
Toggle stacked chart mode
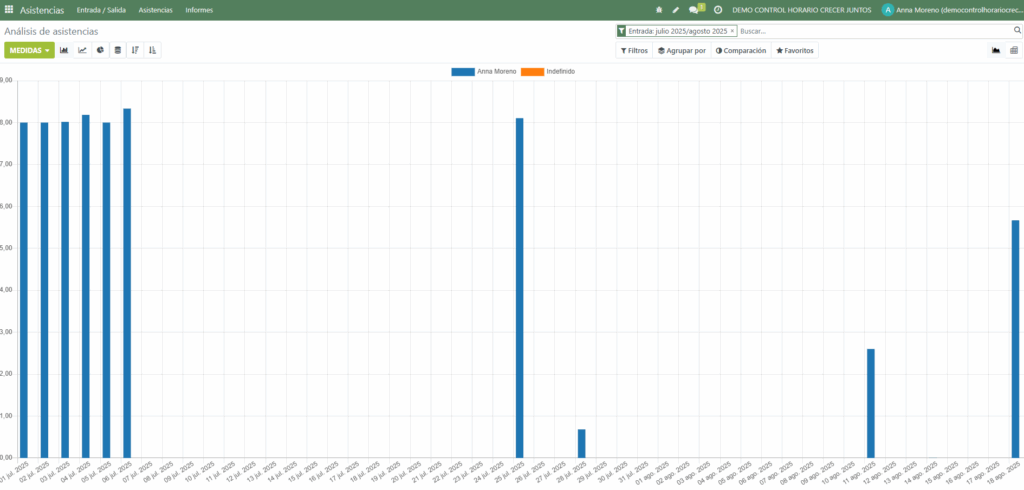click(x=118, y=50)
